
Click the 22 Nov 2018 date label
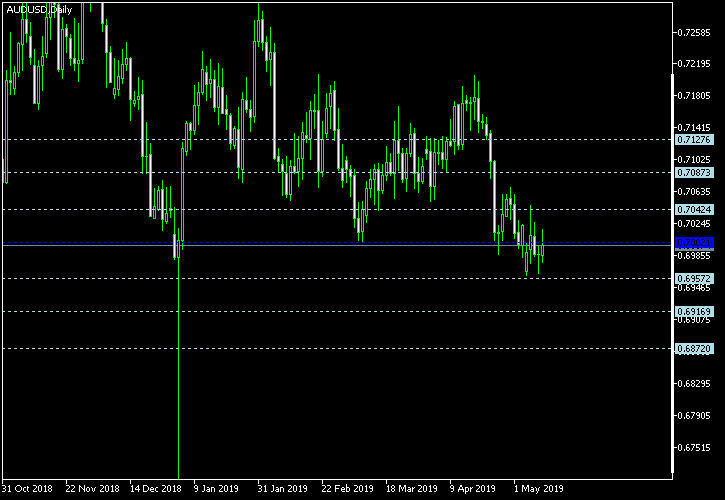point(92,488)
